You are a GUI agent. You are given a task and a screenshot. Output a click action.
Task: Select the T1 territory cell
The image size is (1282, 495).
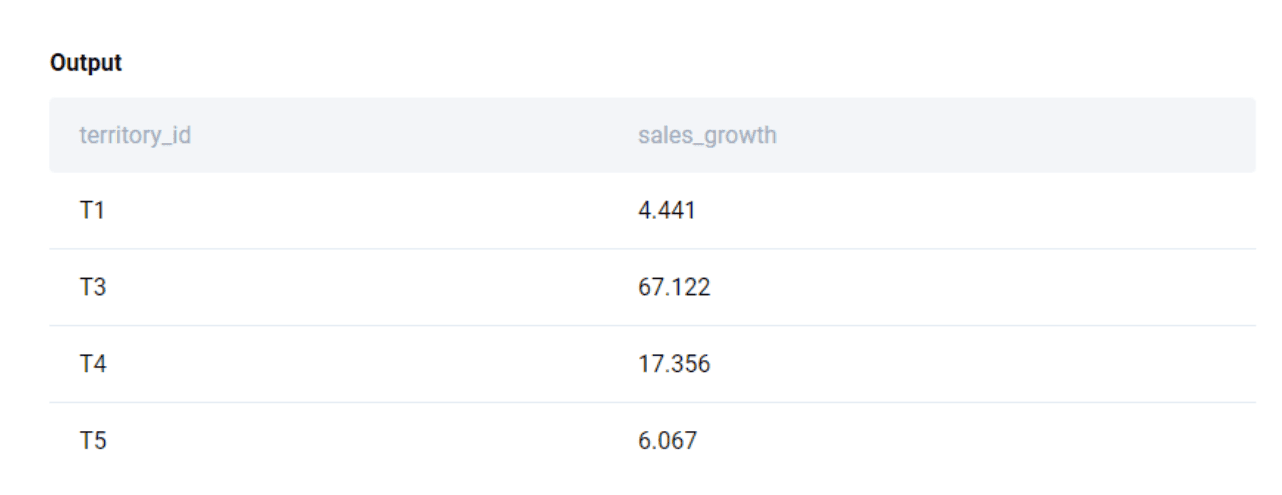click(92, 211)
